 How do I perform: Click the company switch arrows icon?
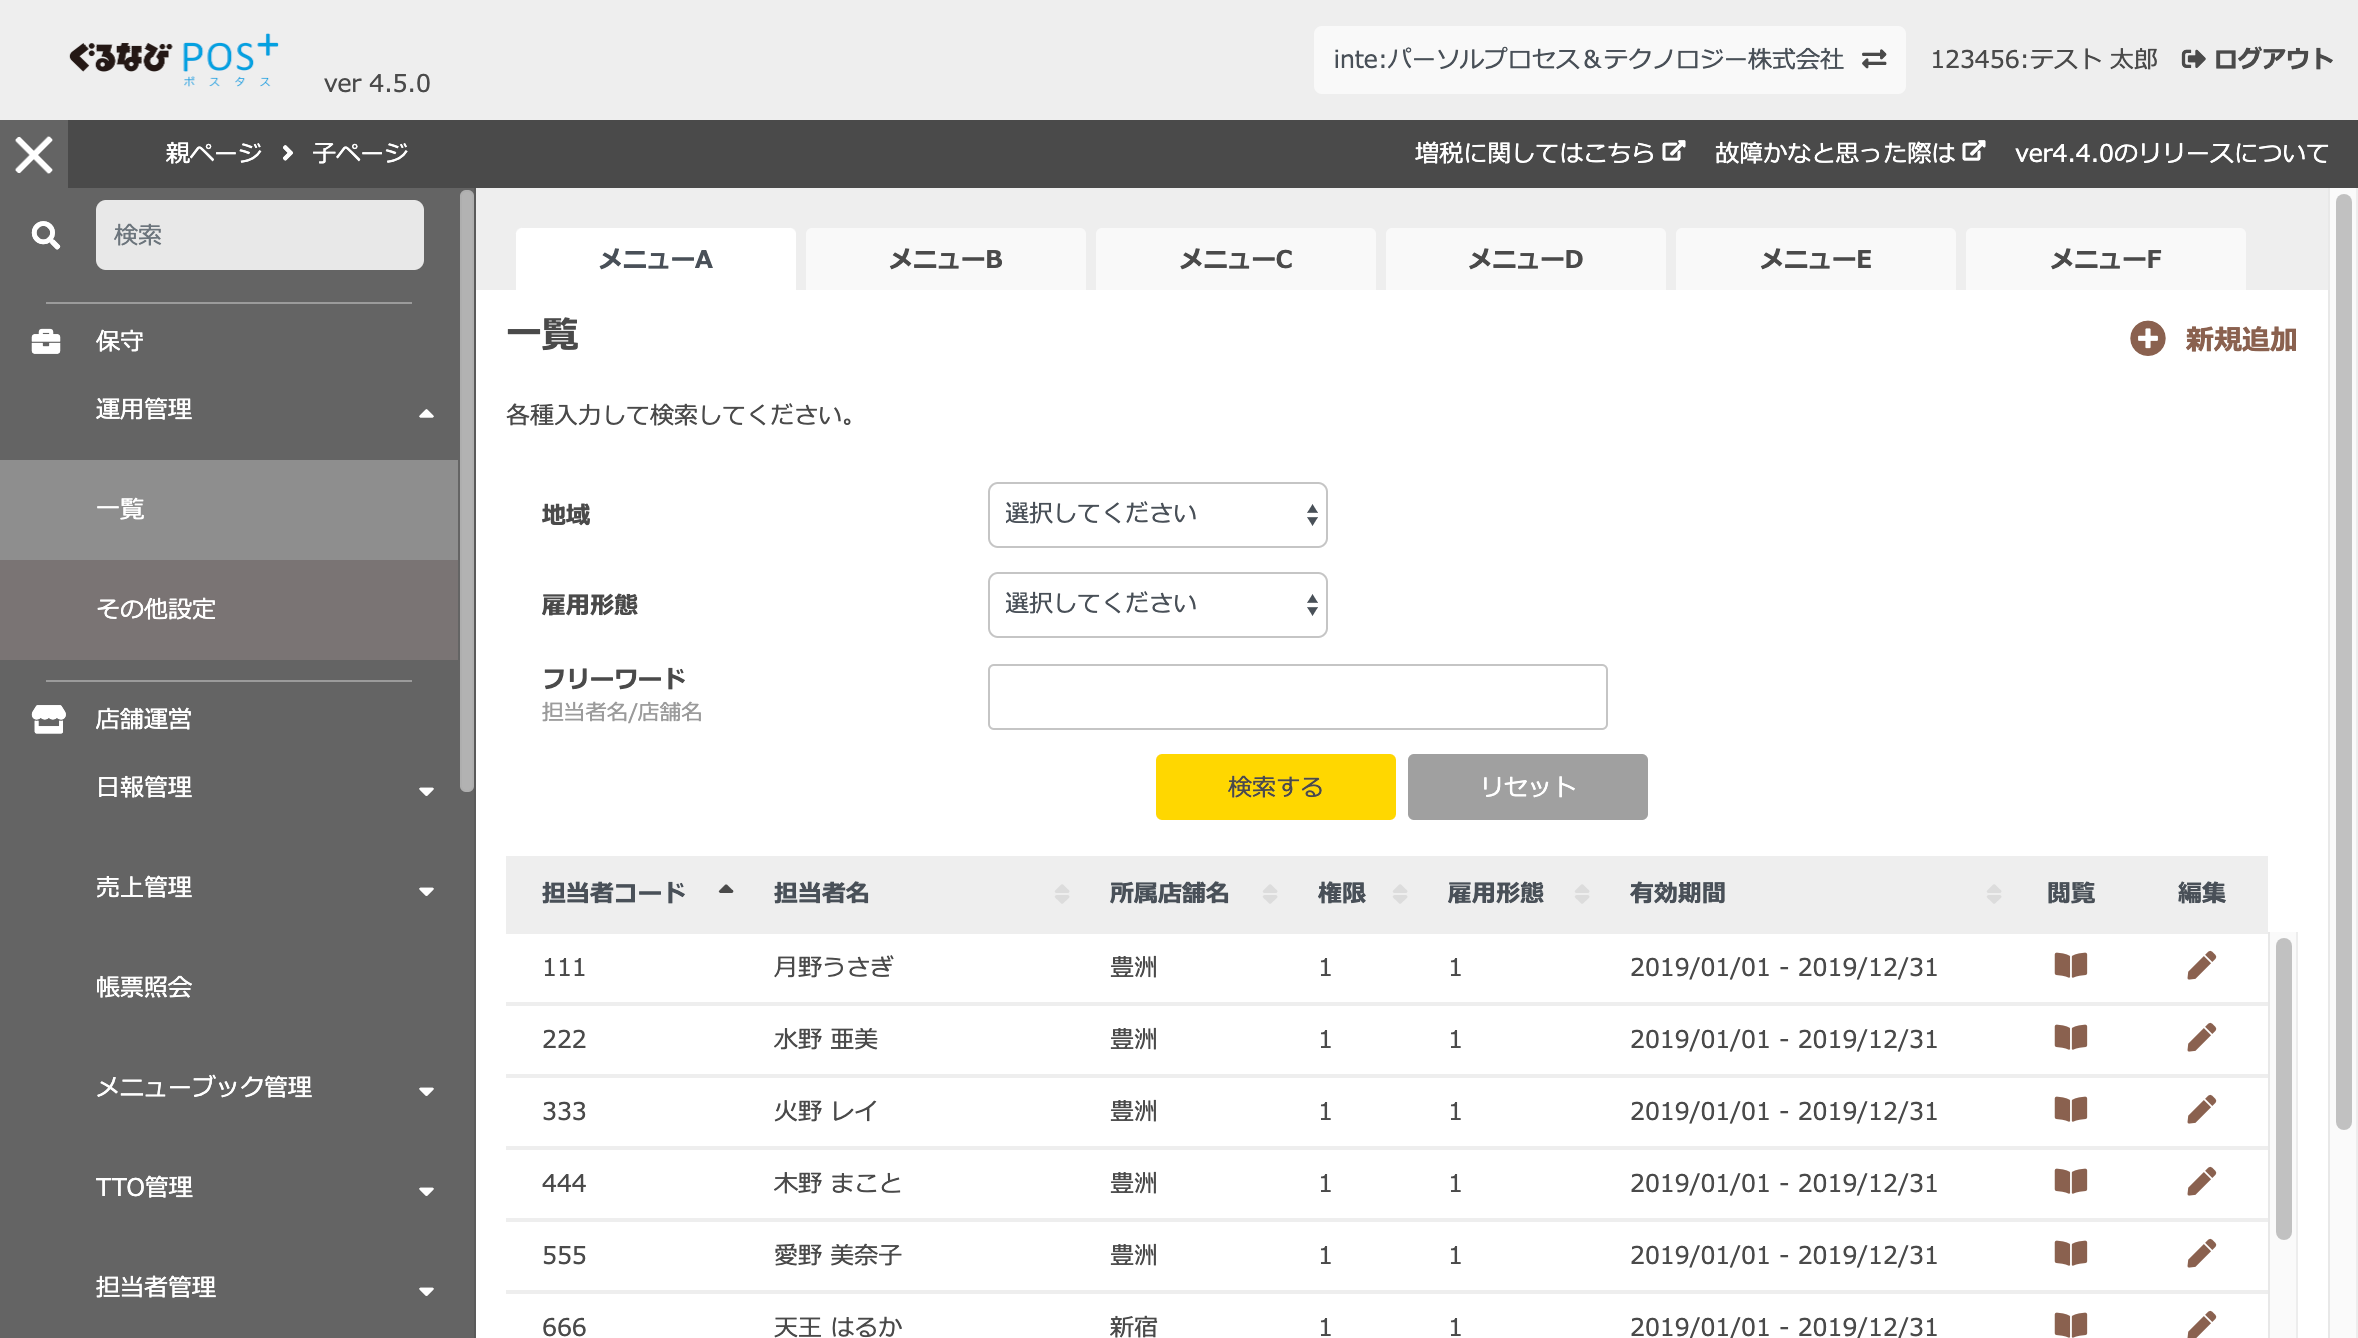[1874, 59]
